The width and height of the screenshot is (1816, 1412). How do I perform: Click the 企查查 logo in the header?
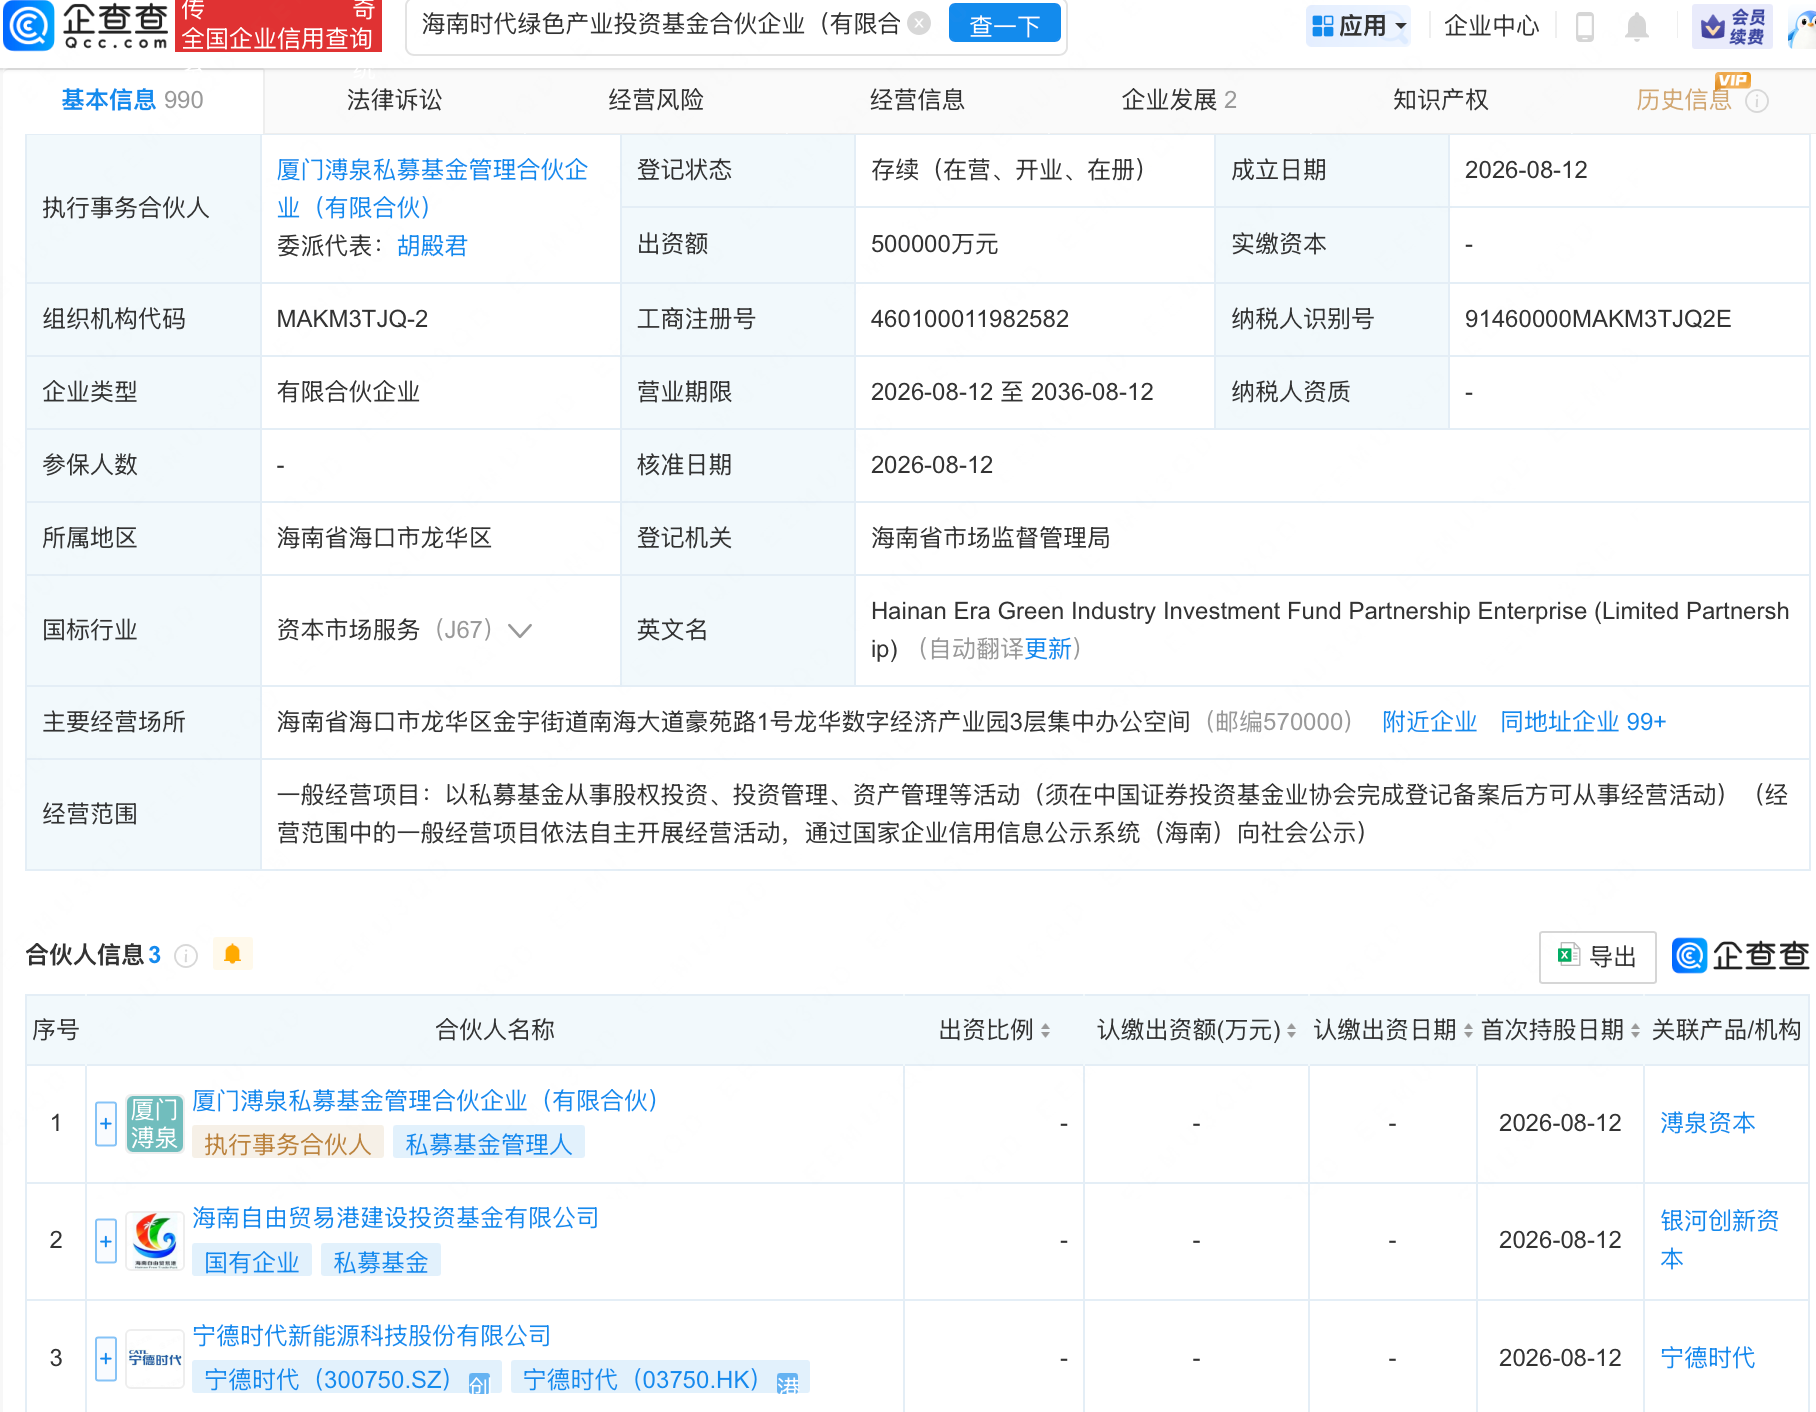coord(86,26)
